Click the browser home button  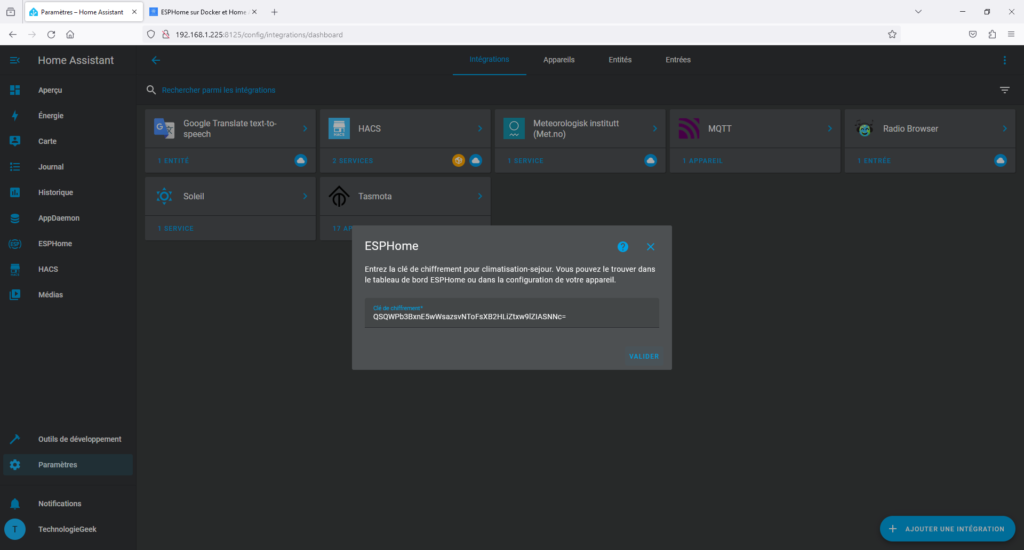70,35
